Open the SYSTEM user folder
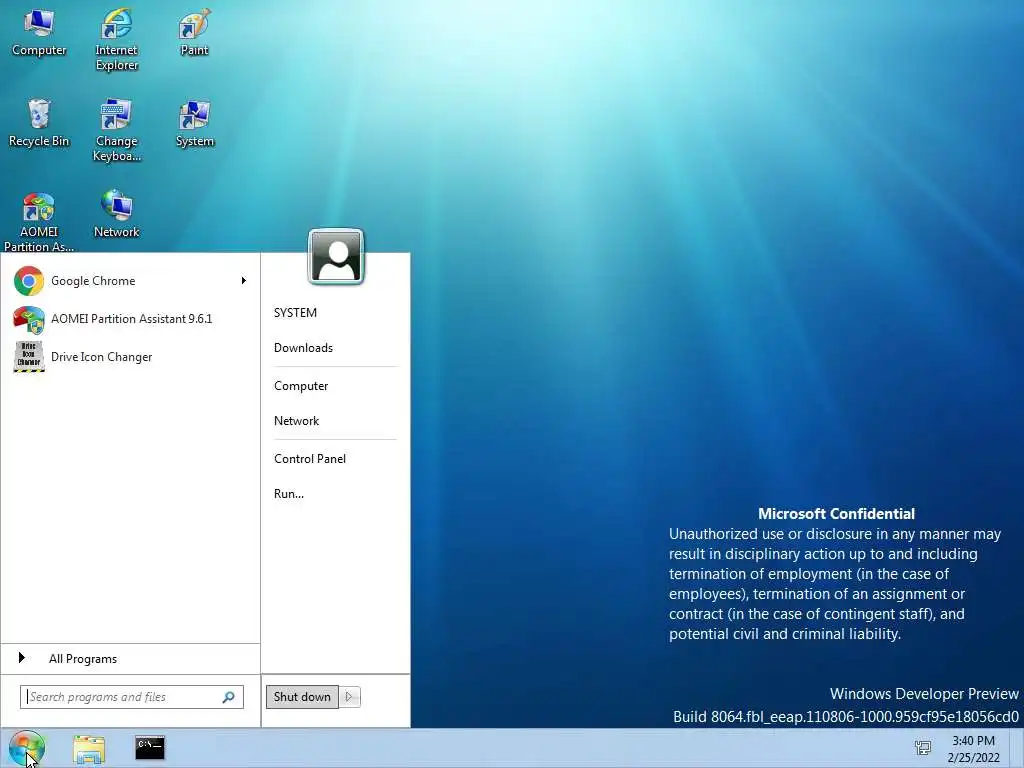 (295, 313)
